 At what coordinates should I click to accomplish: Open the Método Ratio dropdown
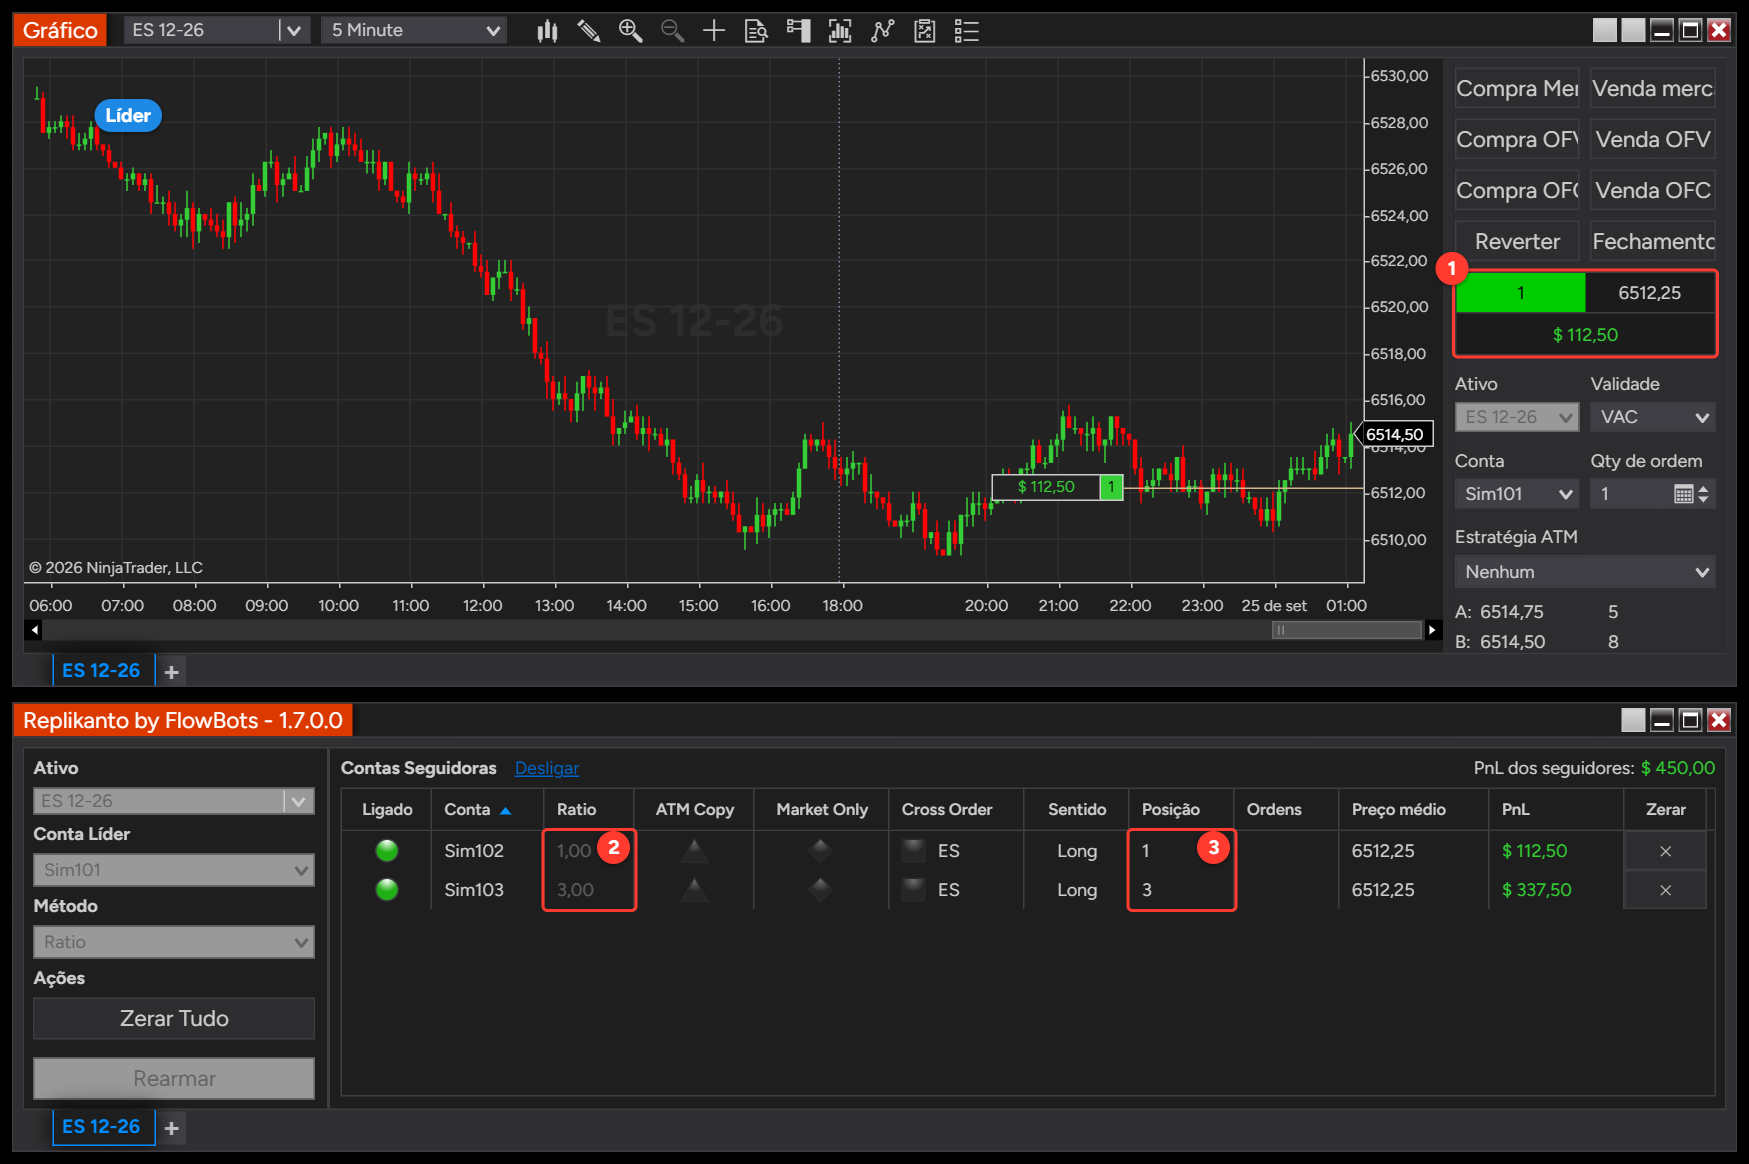click(x=174, y=942)
